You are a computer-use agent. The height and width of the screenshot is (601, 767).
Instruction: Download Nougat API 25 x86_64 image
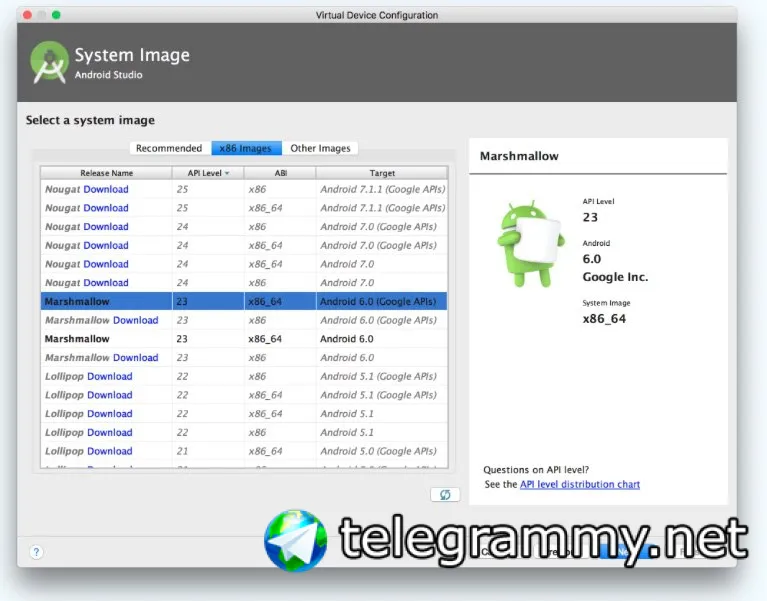point(106,208)
